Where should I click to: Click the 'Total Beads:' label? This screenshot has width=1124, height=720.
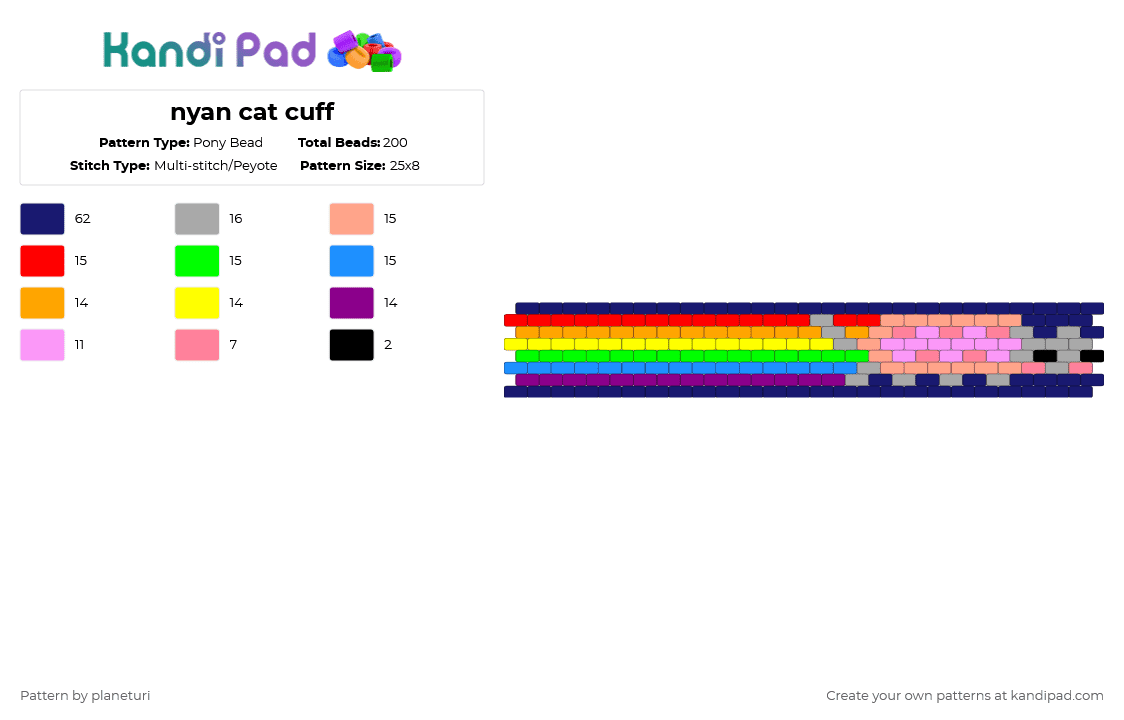coord(339,143)
